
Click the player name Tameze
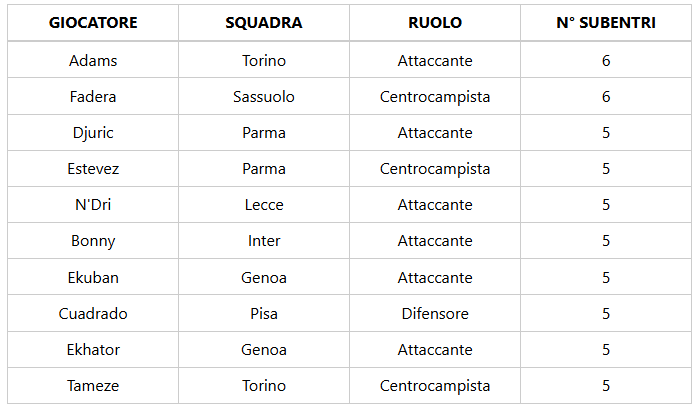click(x=93, y=386)
